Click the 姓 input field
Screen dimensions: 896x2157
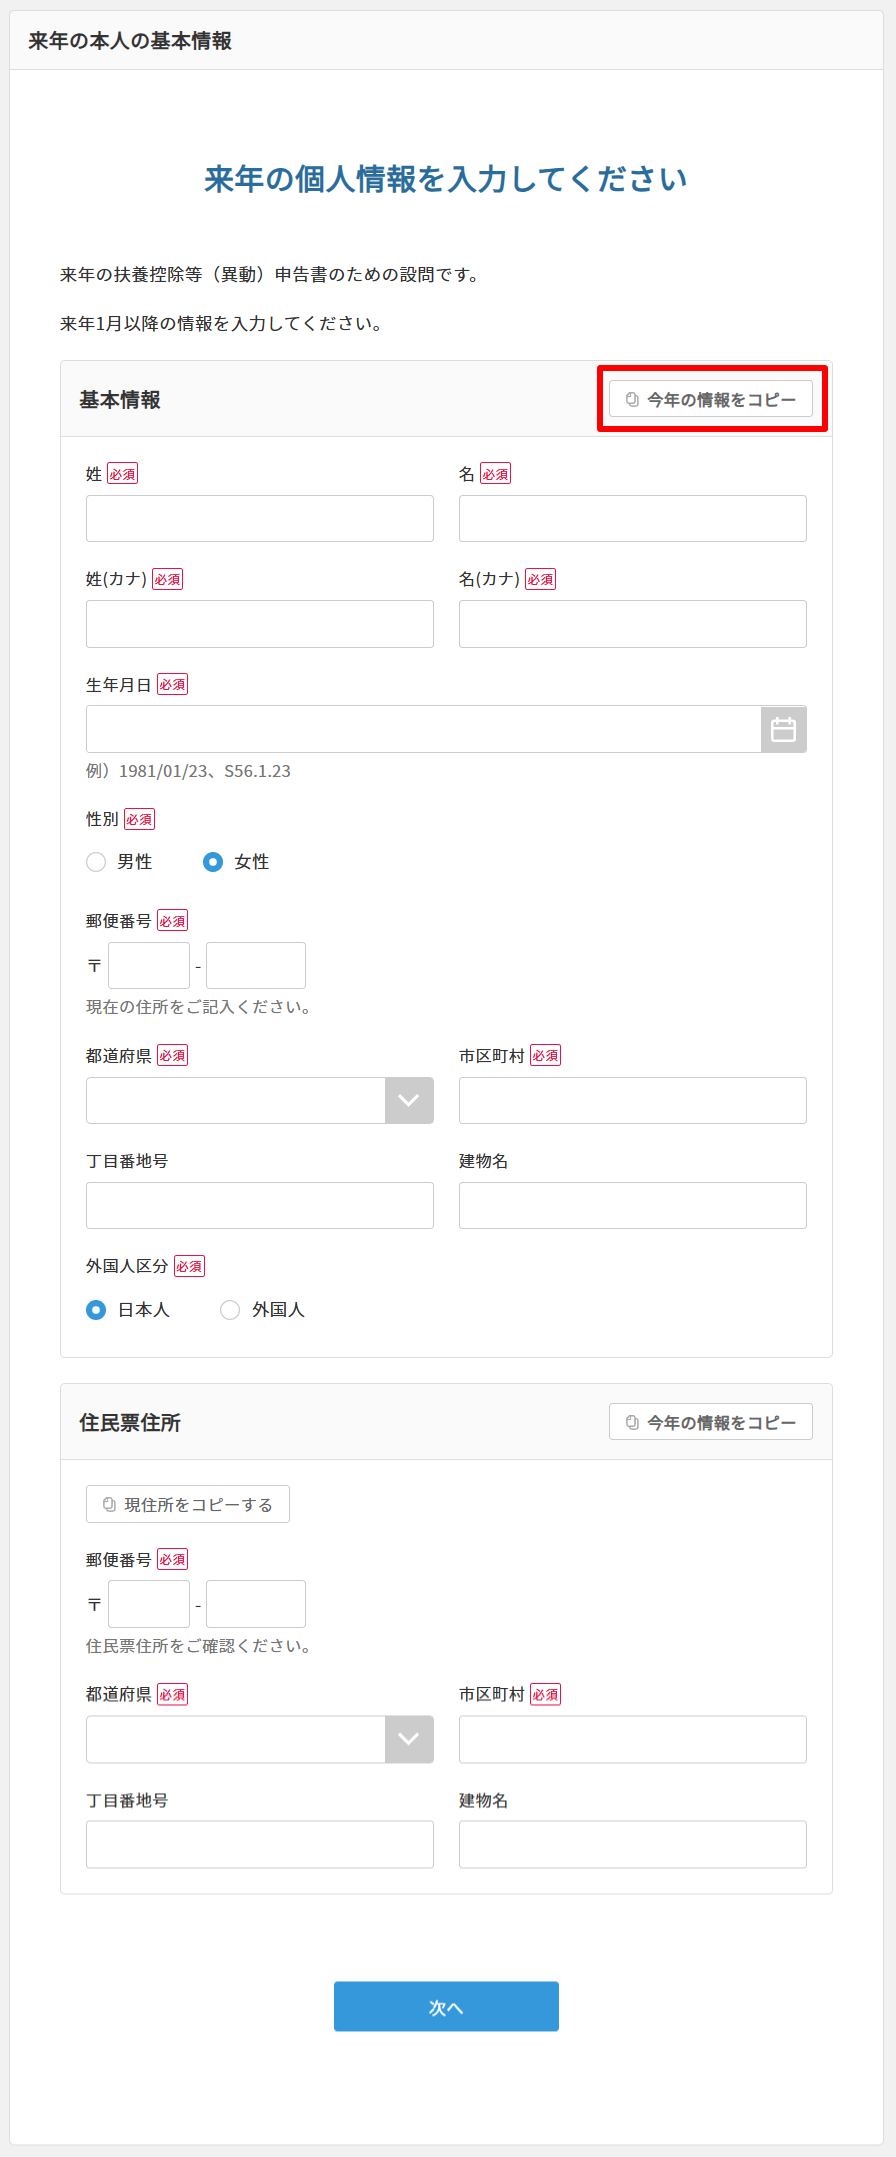[x=259, y=518]
